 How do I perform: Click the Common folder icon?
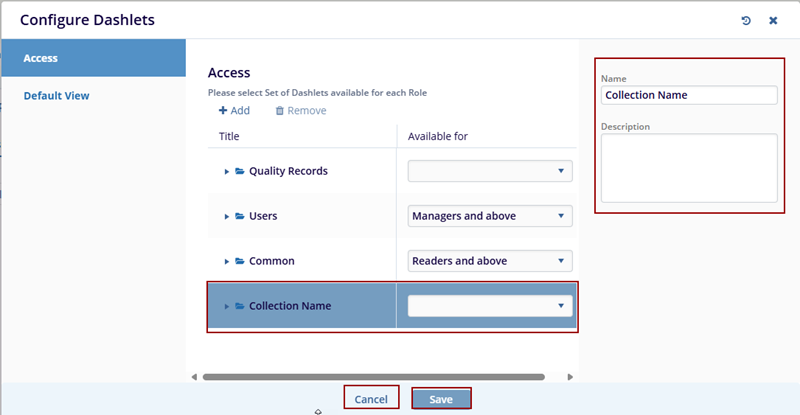tap(240, 261)
